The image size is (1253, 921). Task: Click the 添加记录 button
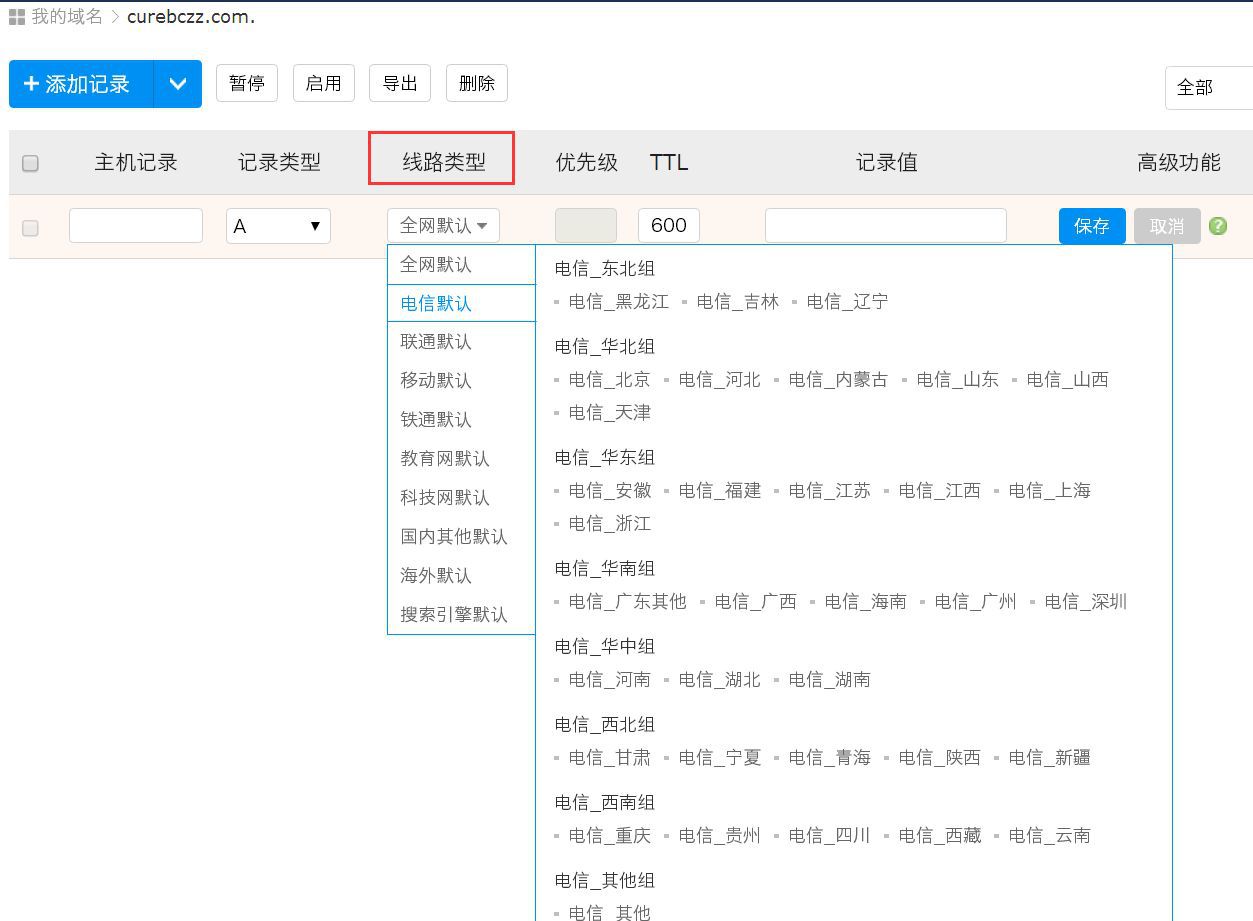pyautogui.click(x=81, y=84)
